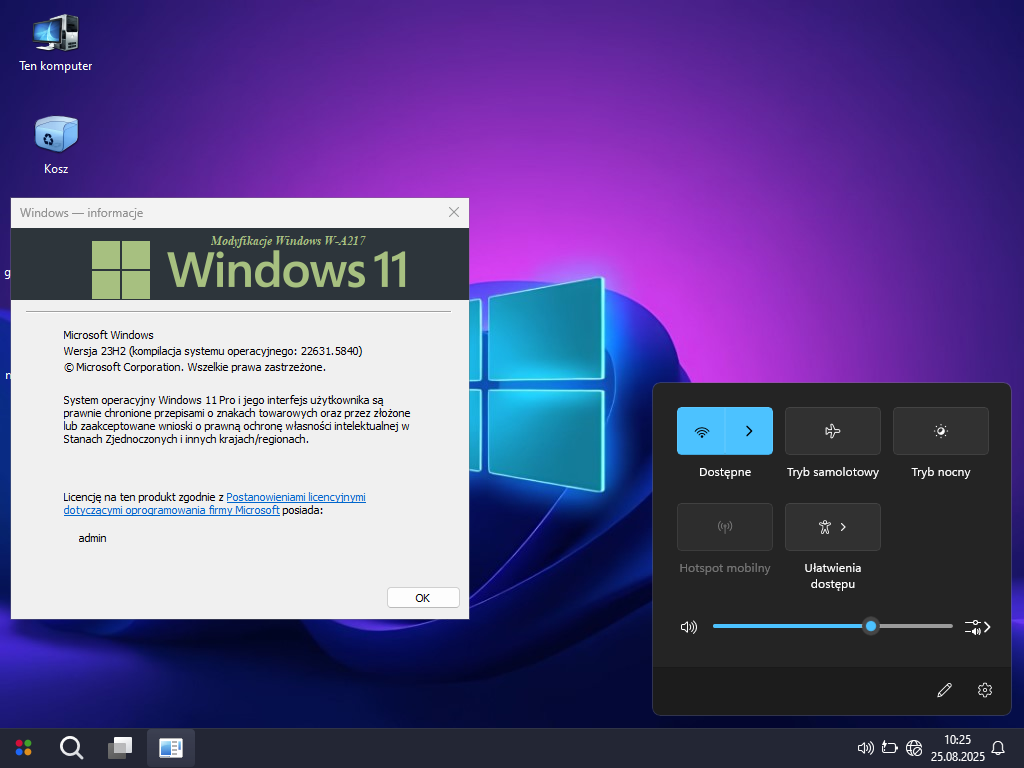Enable Tryb samolotowy airplane mode
The image size is (1024, 768).
(x=832, y=431)
